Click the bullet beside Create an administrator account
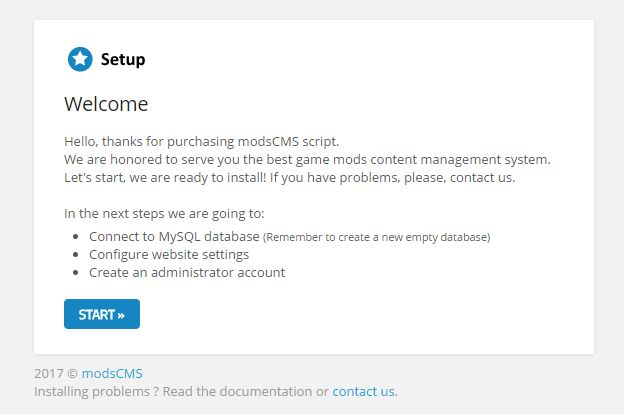The width and height of the screenshot is (624, 414). (x=77, y=272)
